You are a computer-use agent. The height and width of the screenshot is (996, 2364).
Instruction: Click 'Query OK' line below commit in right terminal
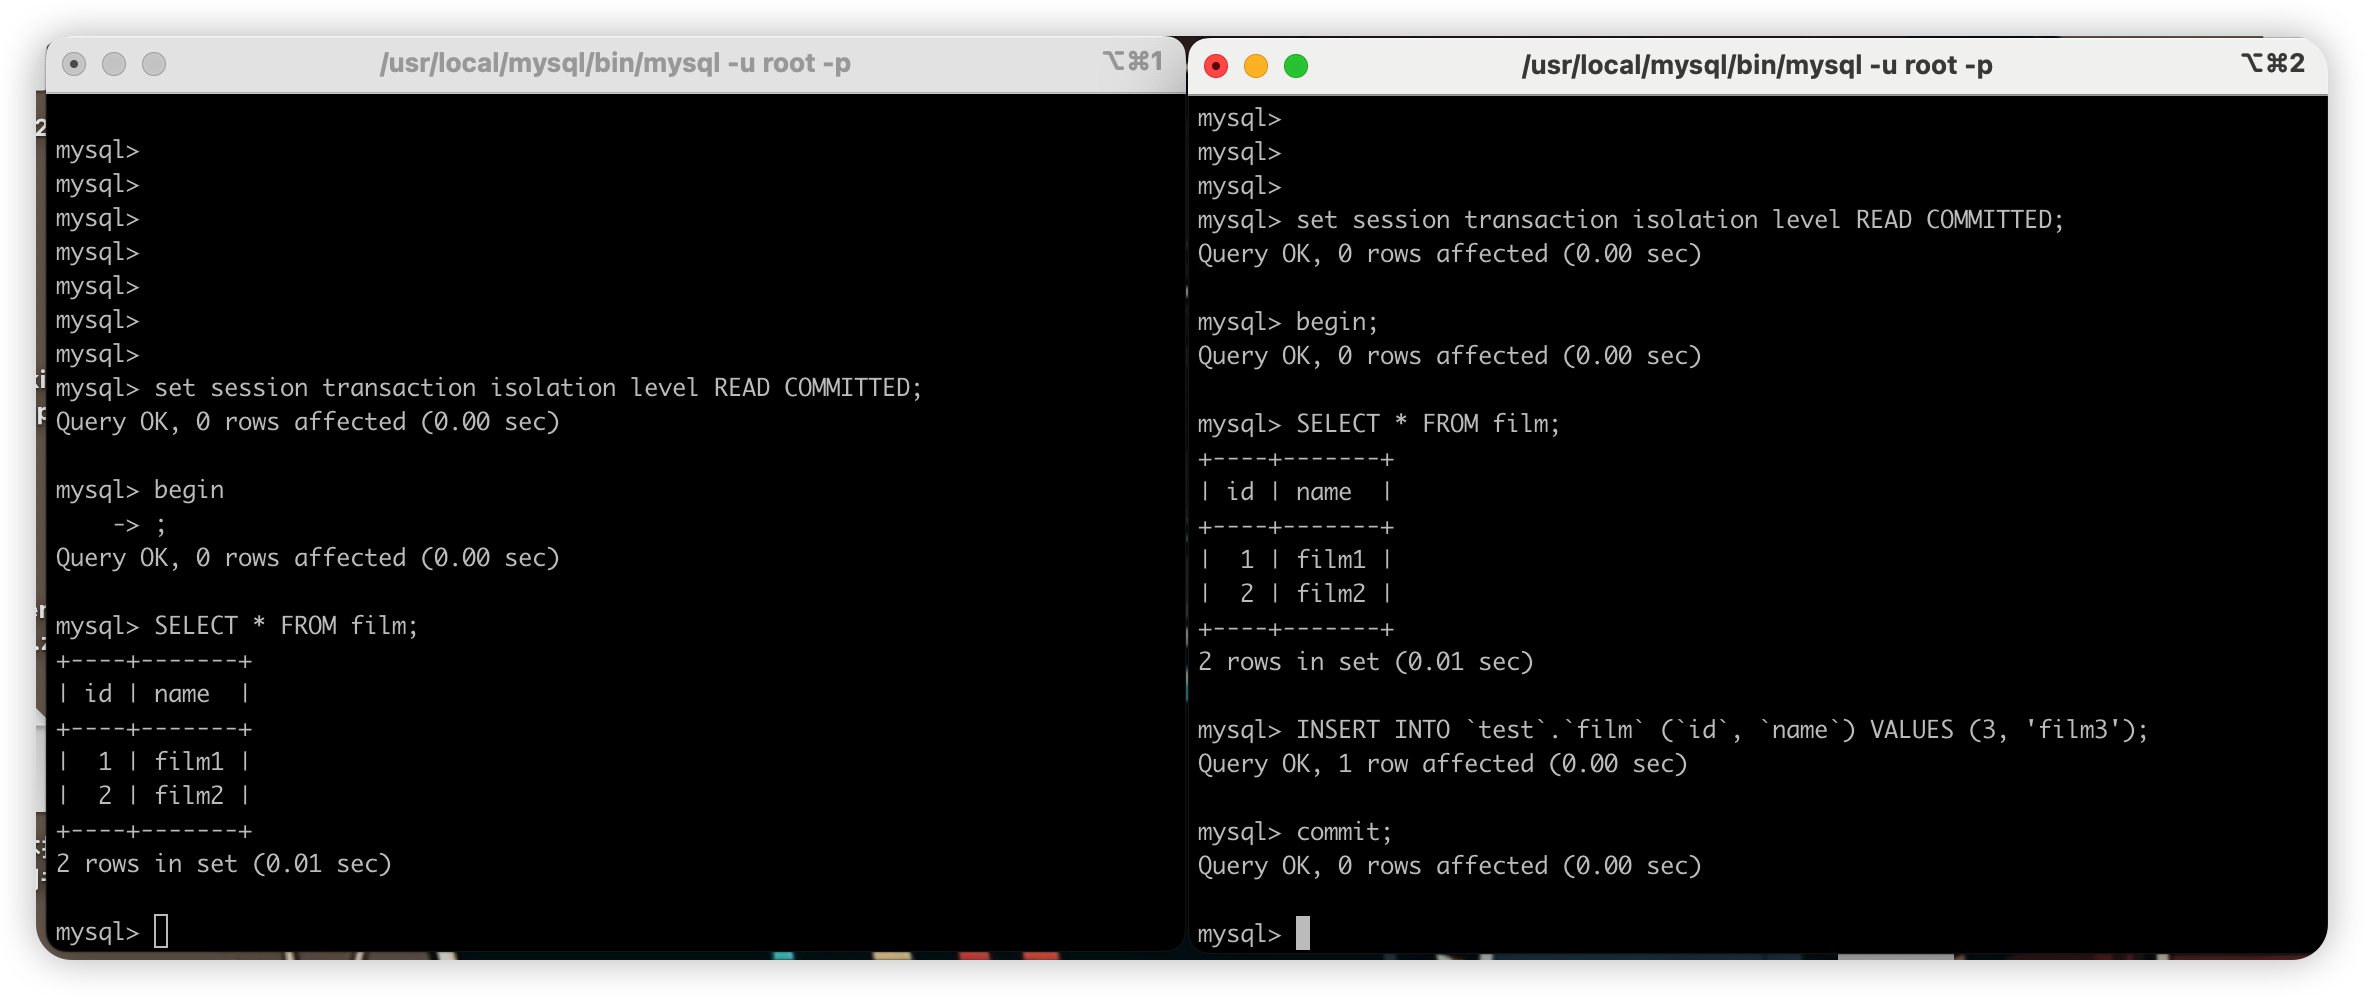[1450, 866]
